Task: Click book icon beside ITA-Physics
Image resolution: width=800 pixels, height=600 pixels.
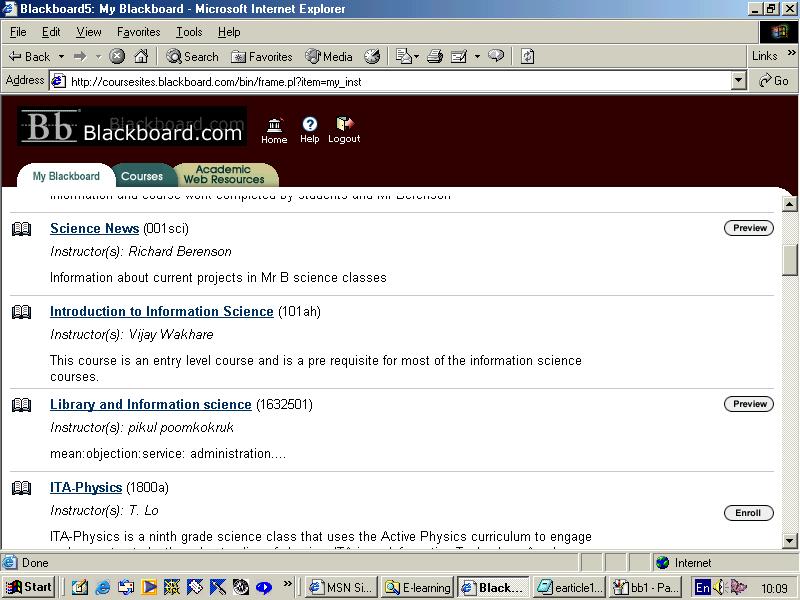Action: point(21,488)
